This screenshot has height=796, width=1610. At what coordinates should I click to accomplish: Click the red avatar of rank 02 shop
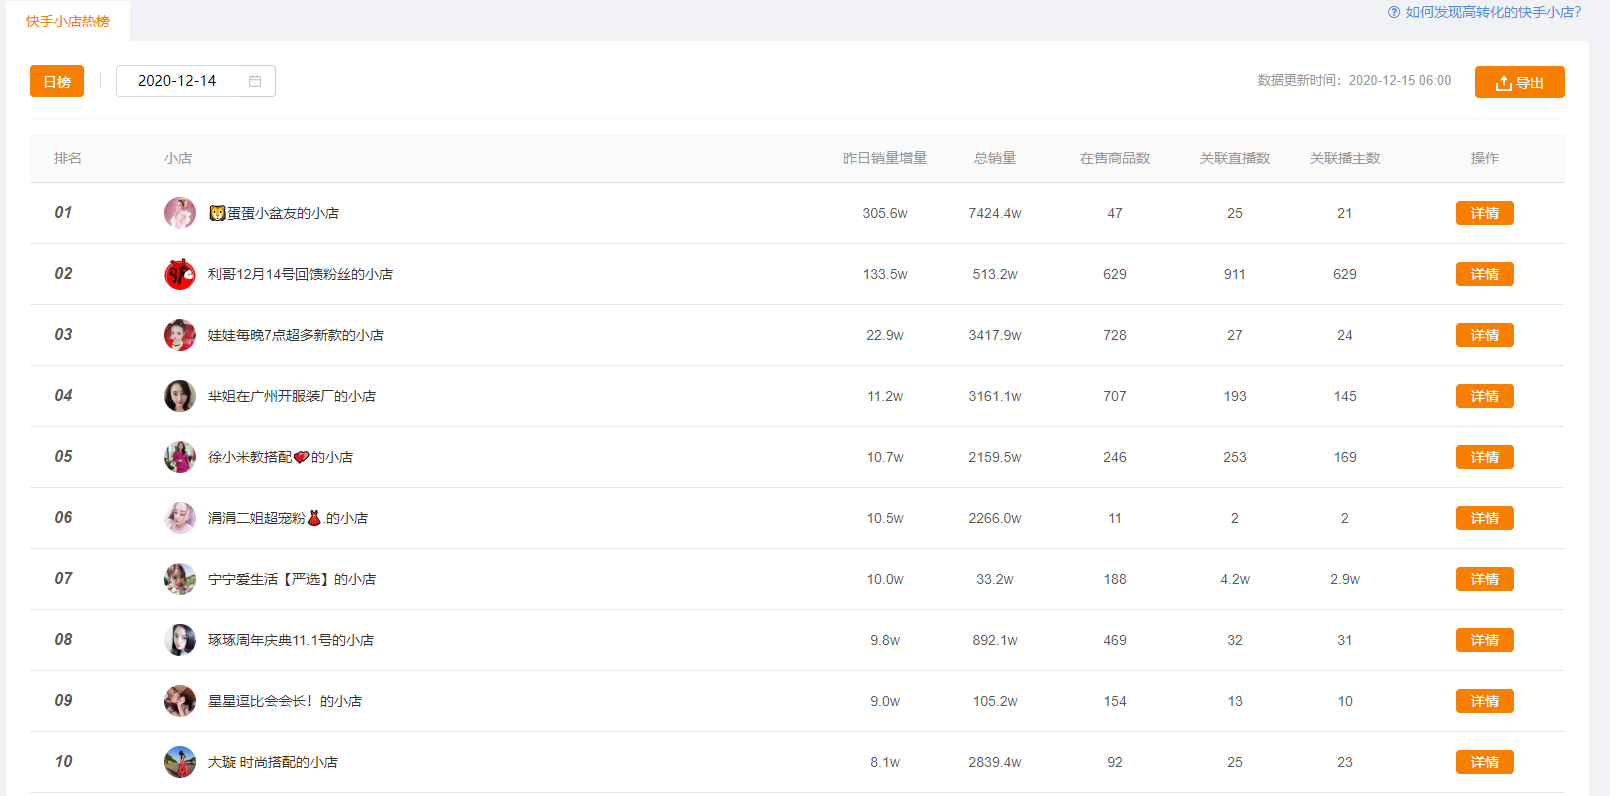180,274
